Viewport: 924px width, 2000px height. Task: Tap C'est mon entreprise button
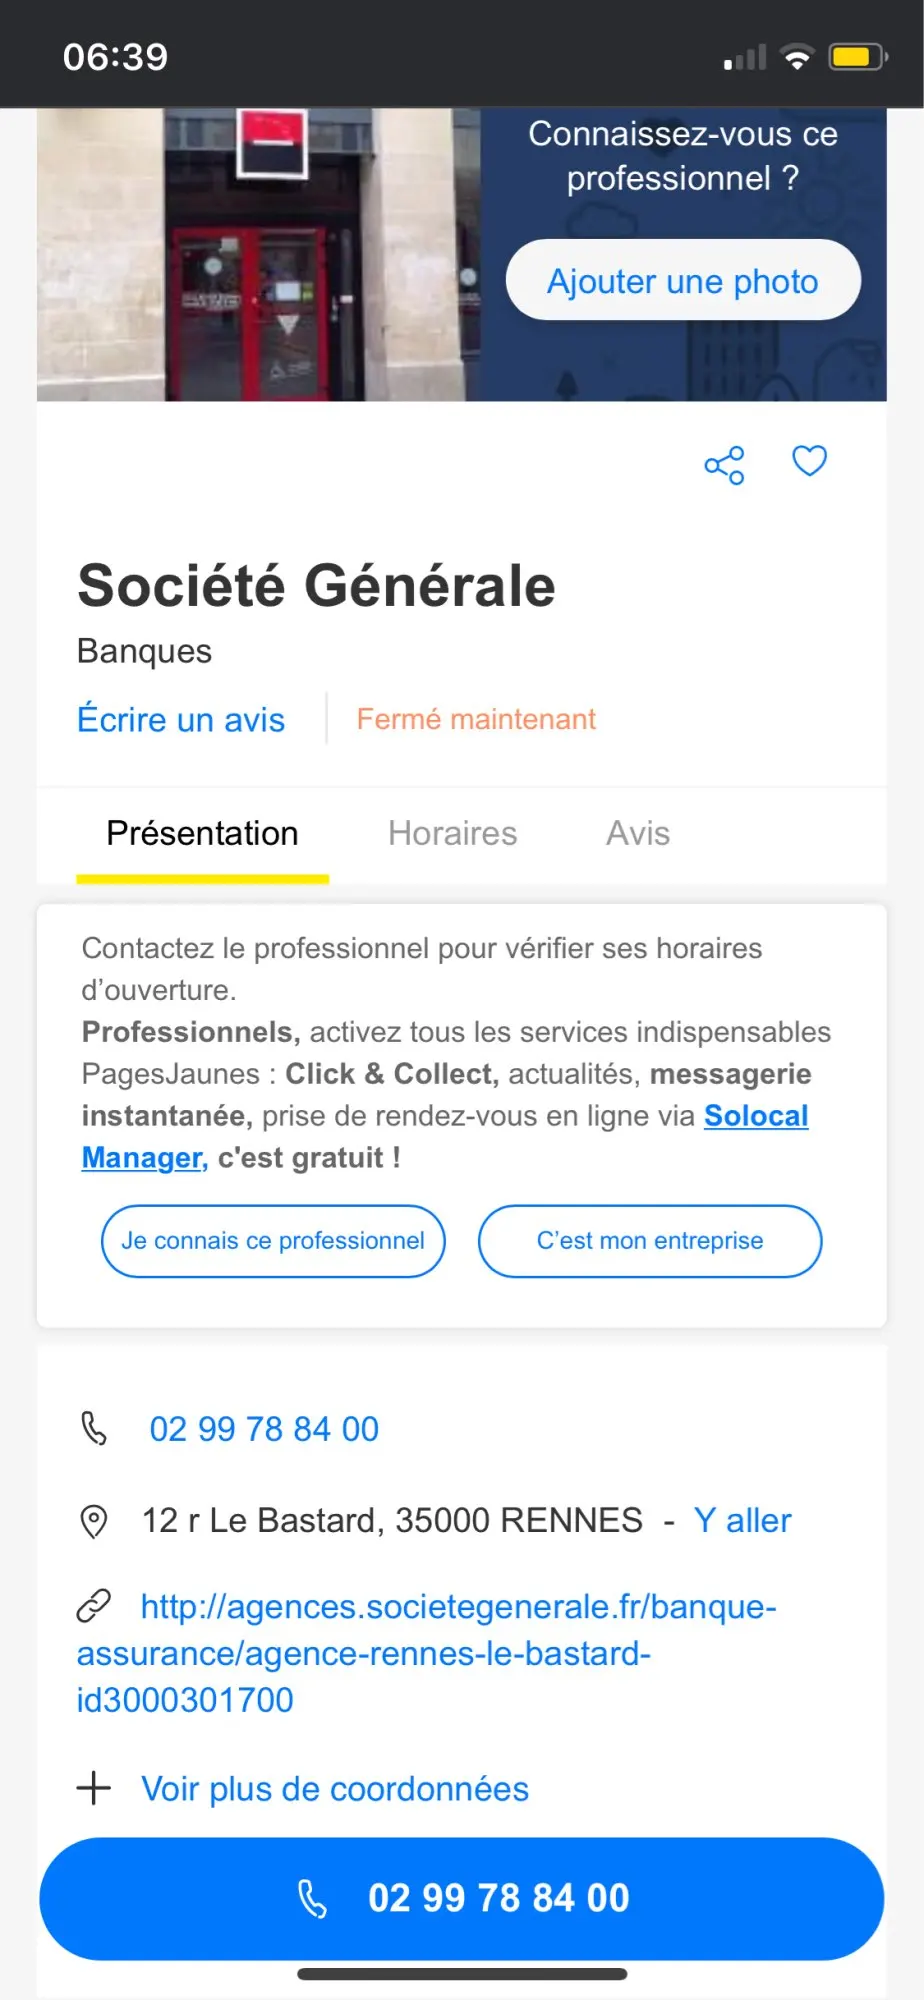point(650,1241)
